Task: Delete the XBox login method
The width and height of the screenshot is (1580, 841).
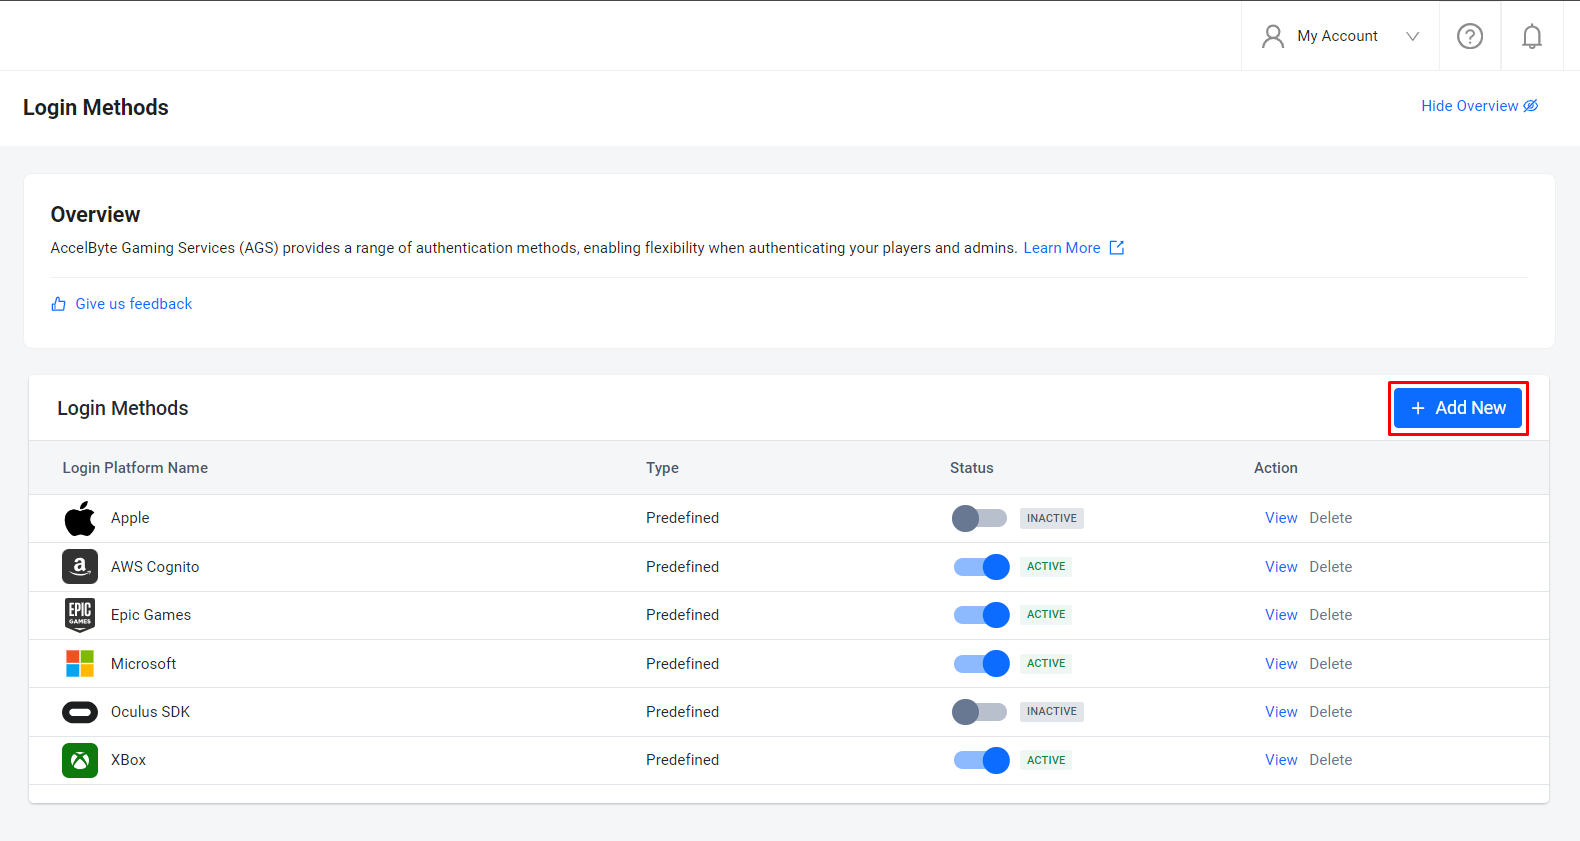Action: (1331, 760)
